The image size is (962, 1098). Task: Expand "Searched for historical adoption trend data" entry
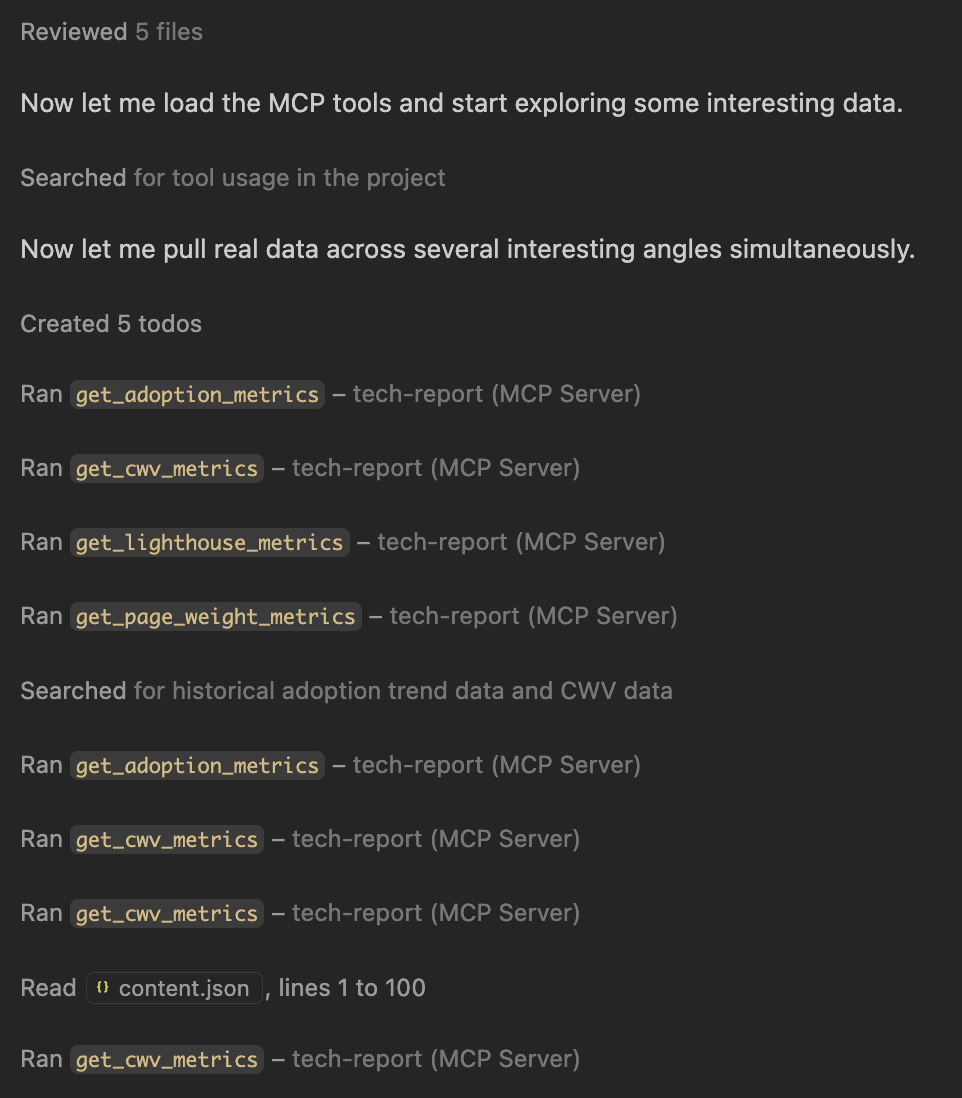pos(346,691)
